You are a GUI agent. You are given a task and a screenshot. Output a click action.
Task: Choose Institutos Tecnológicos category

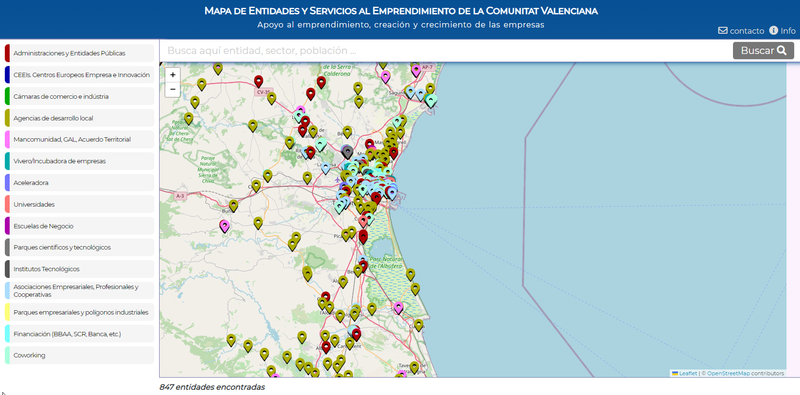click(79, 269)
